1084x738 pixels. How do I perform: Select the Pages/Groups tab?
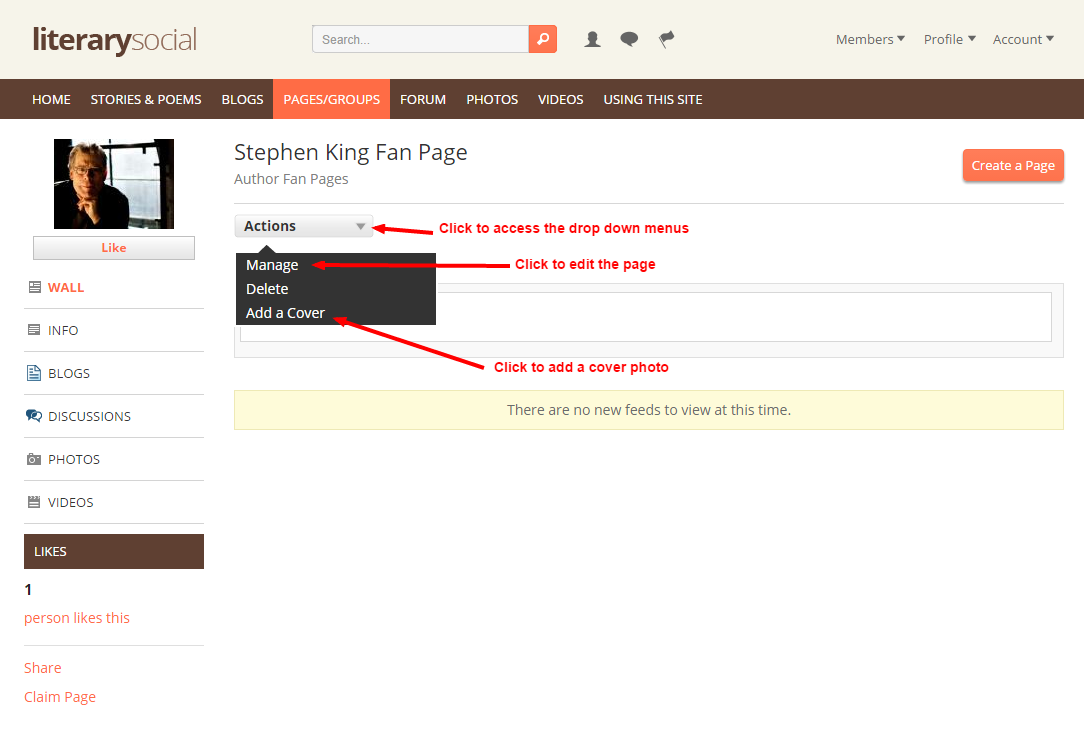[x=332, y=100]
